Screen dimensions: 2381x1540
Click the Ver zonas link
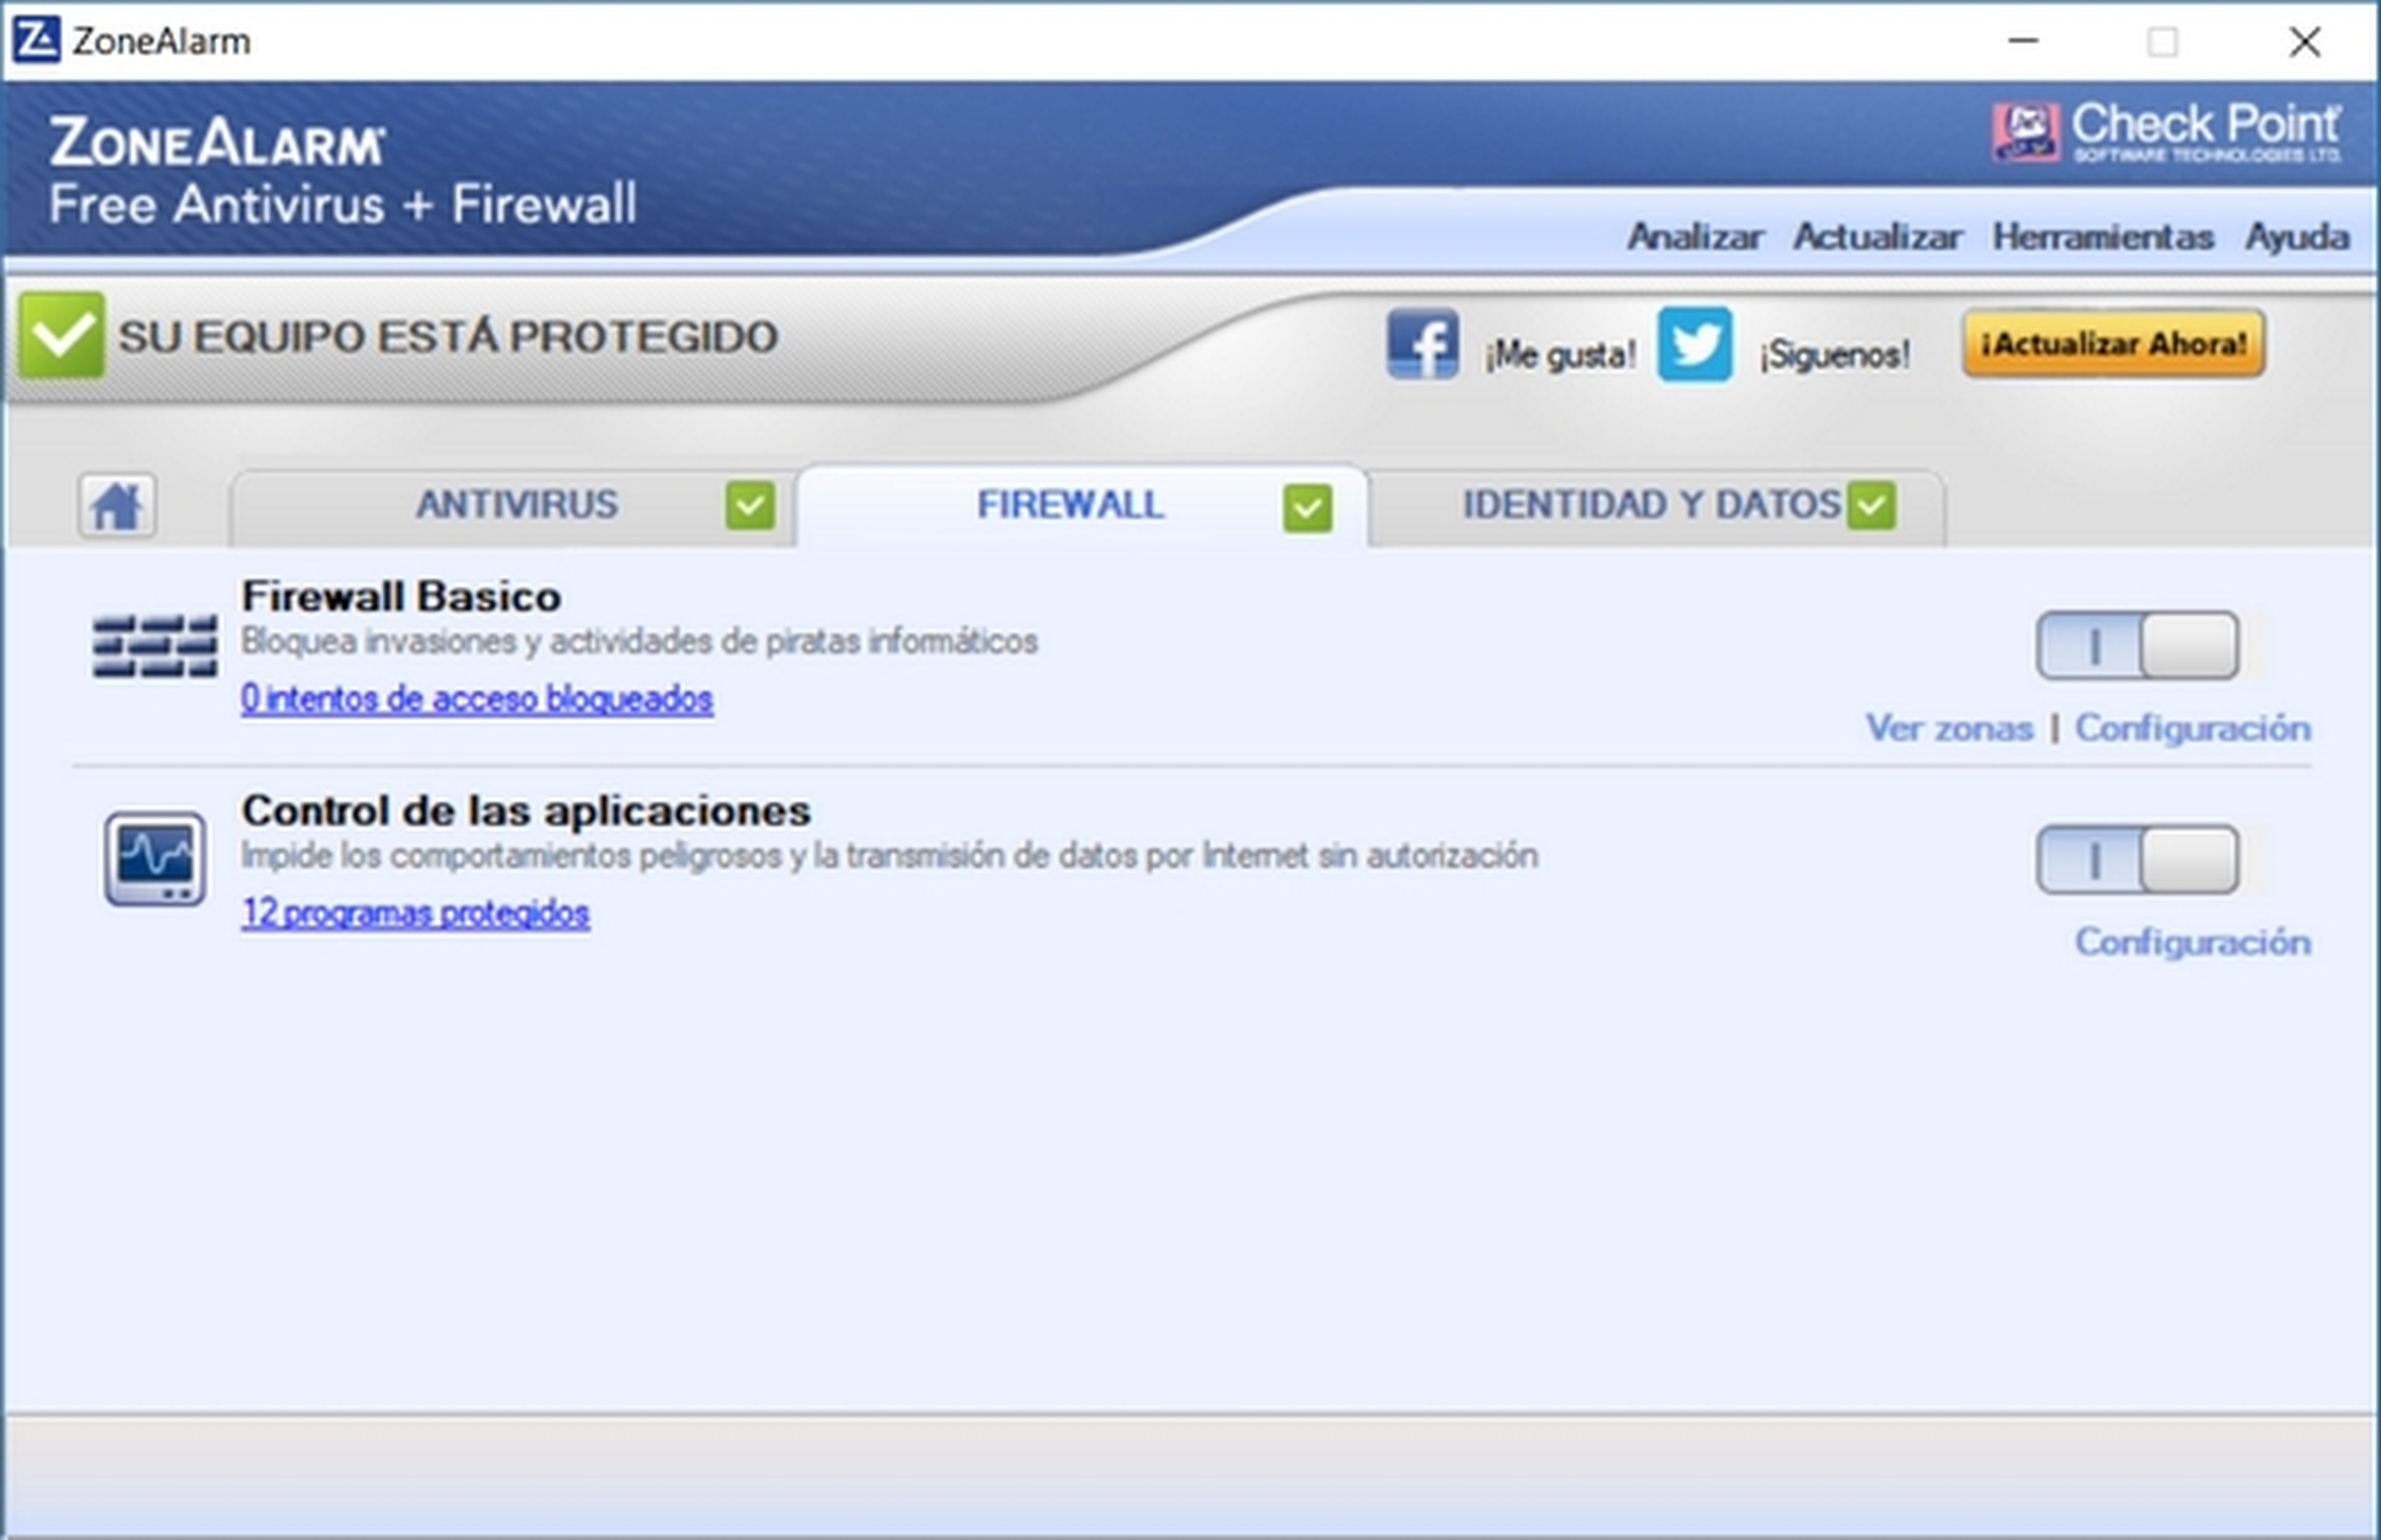pos(1949,728)
